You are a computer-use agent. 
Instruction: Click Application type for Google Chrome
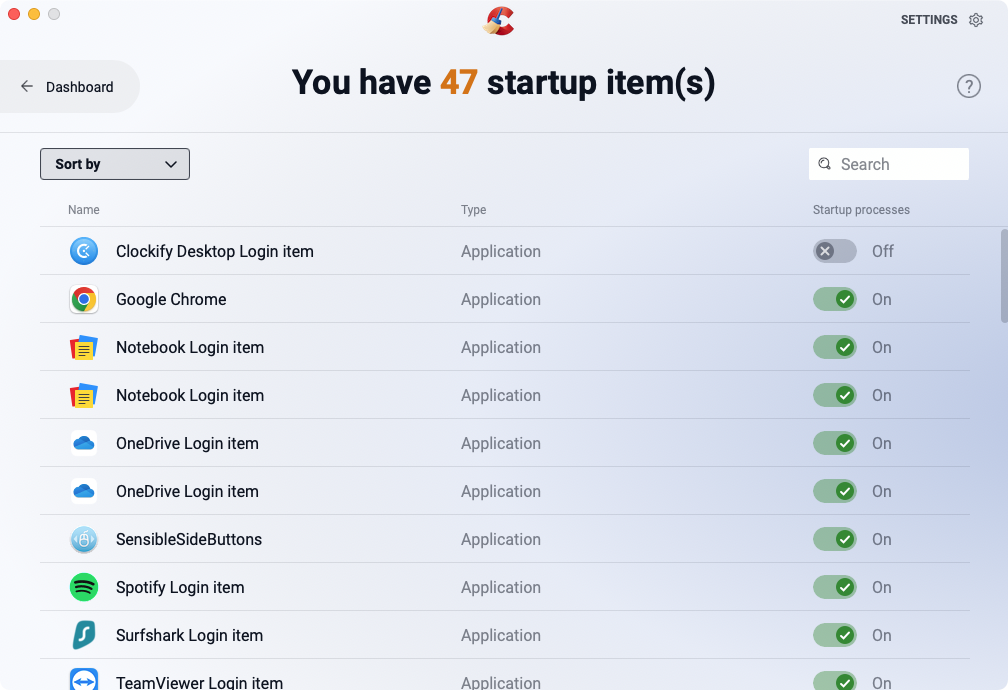(x=501, y=299)
